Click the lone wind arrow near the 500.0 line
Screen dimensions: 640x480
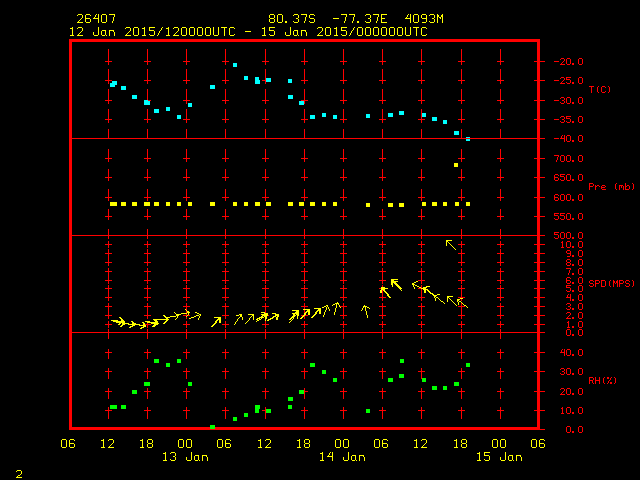[x=451, y=243]
